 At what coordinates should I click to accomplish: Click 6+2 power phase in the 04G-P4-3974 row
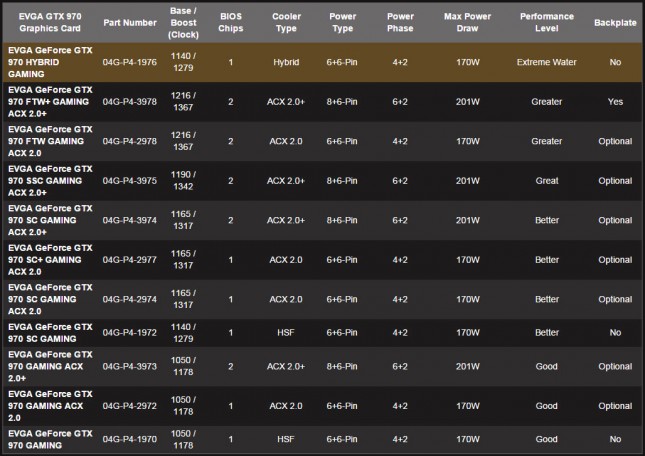point(400,220)
